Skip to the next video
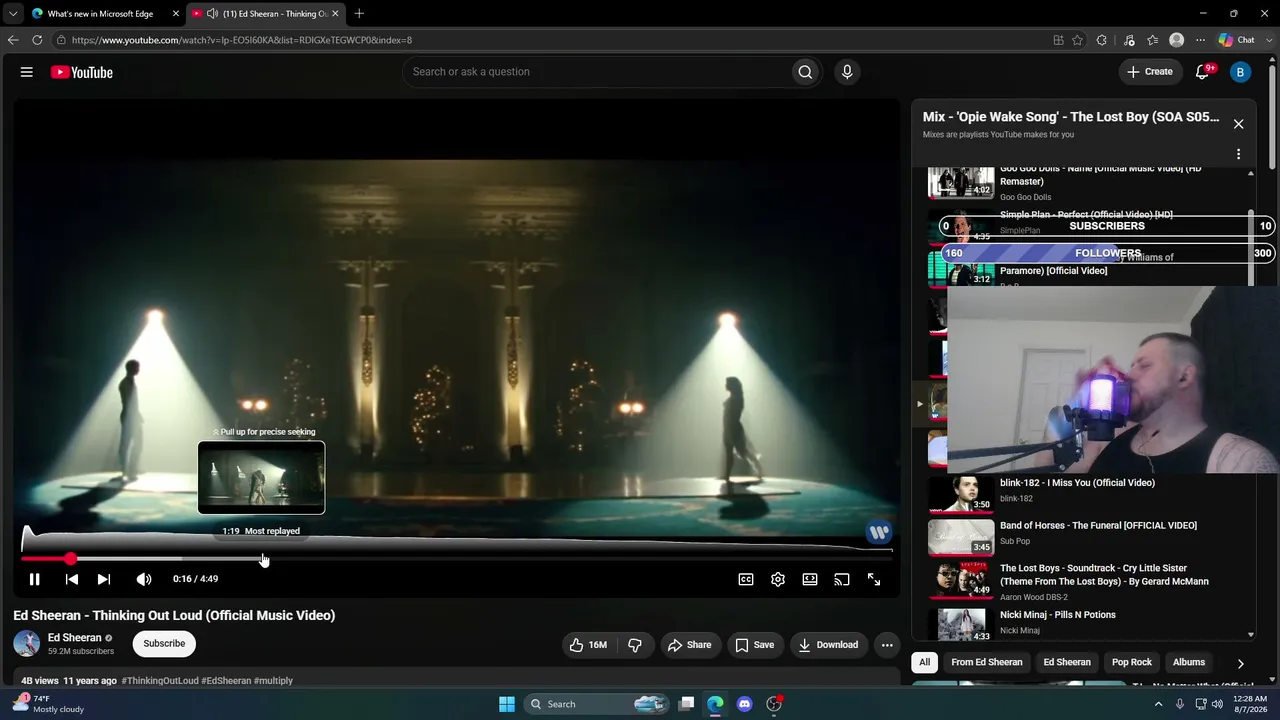 click(x=104, y=579)
